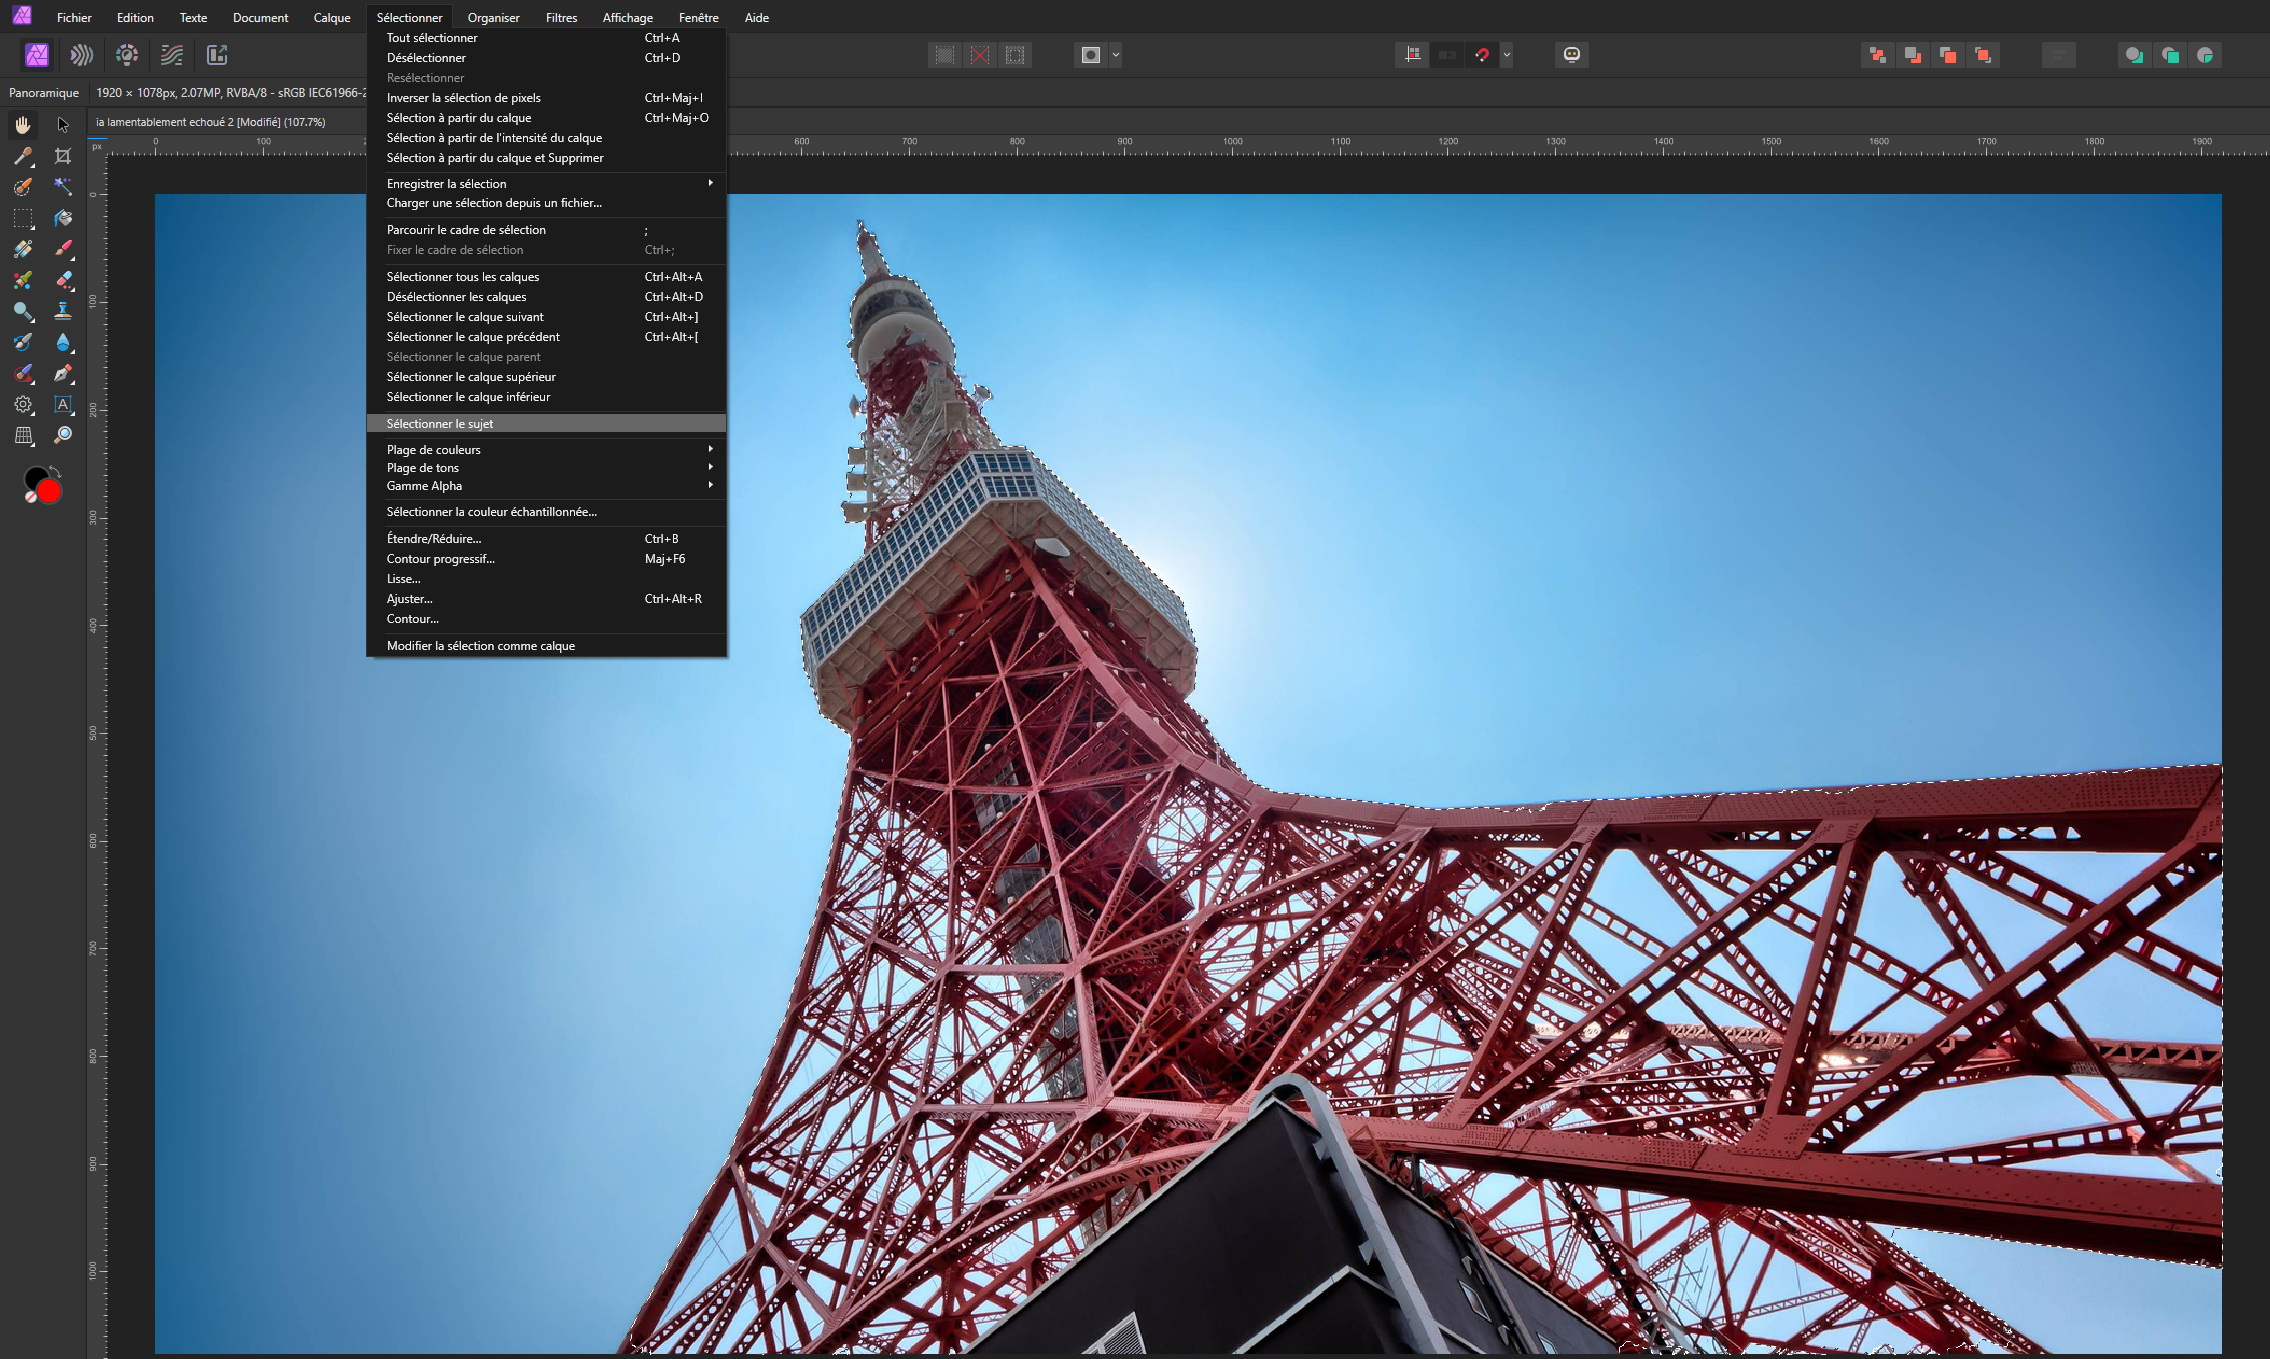The width and height of the screenshot is (2270, 1359).
Task: Select the Mesh Warp grid tool
Action: (23, 435)
